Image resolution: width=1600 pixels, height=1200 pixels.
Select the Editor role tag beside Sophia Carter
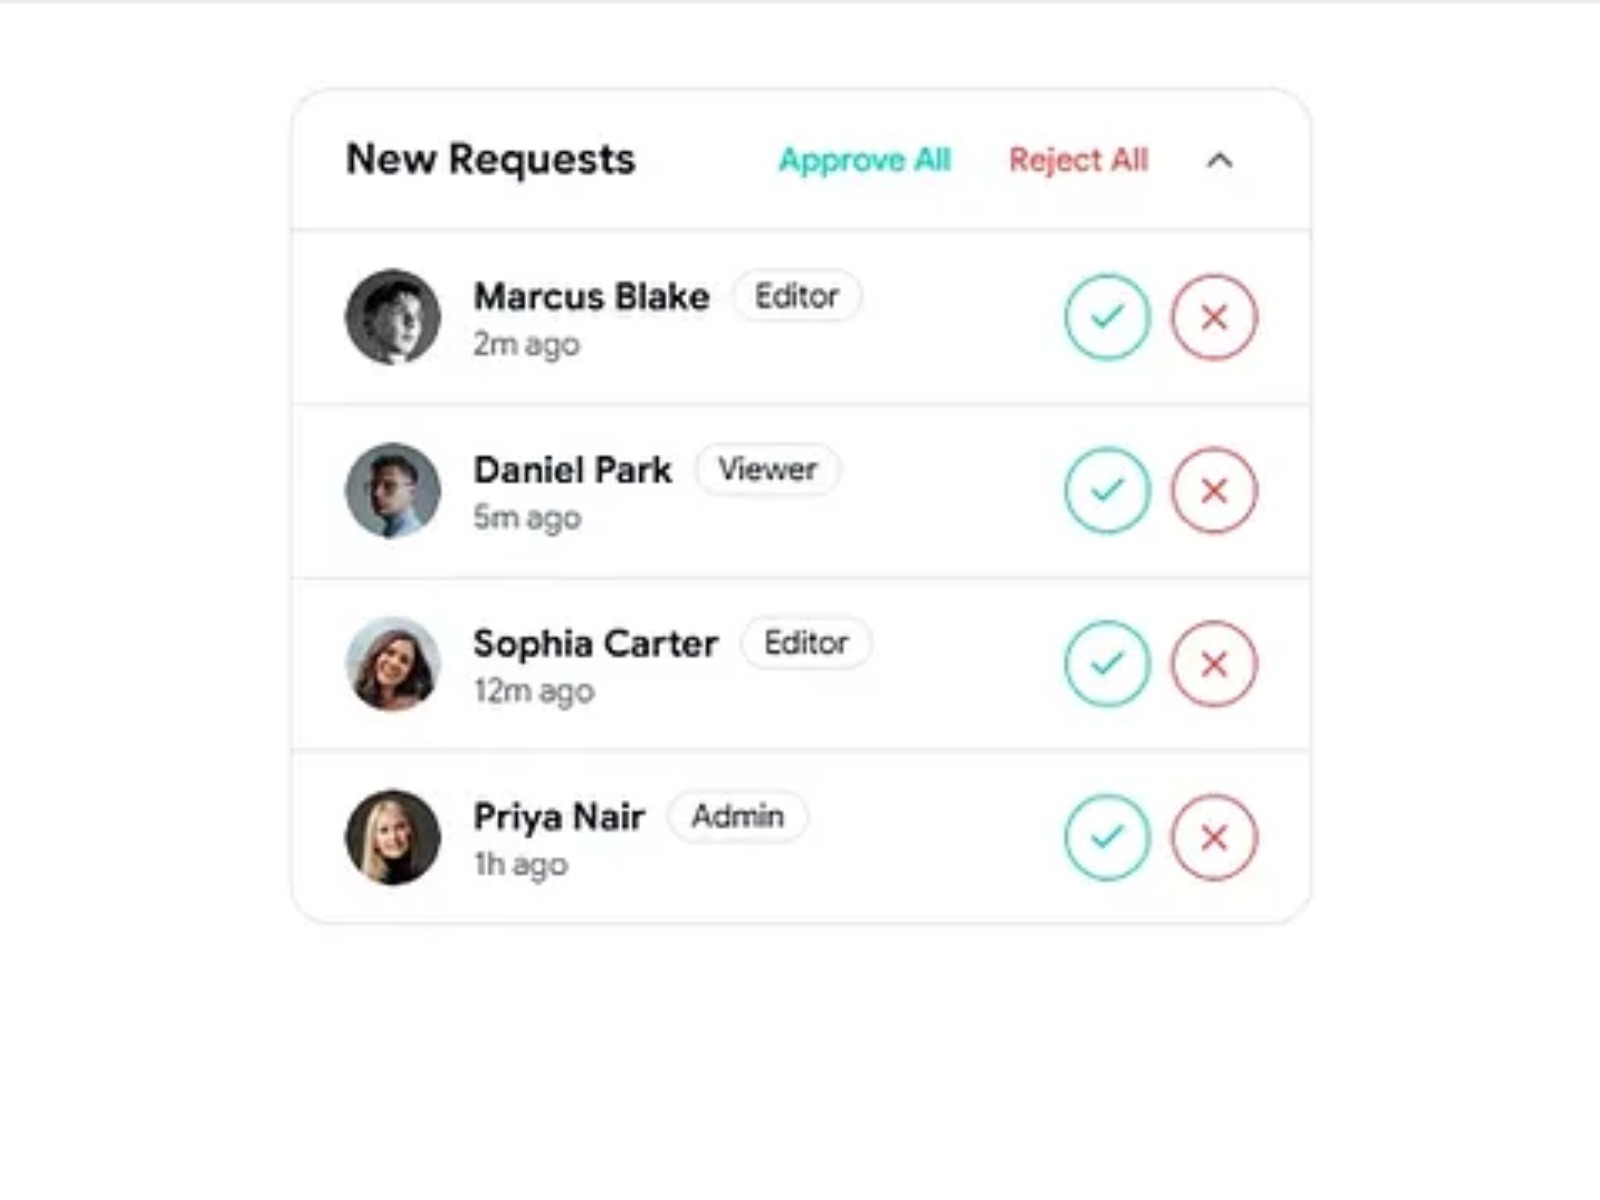(806, 643)
